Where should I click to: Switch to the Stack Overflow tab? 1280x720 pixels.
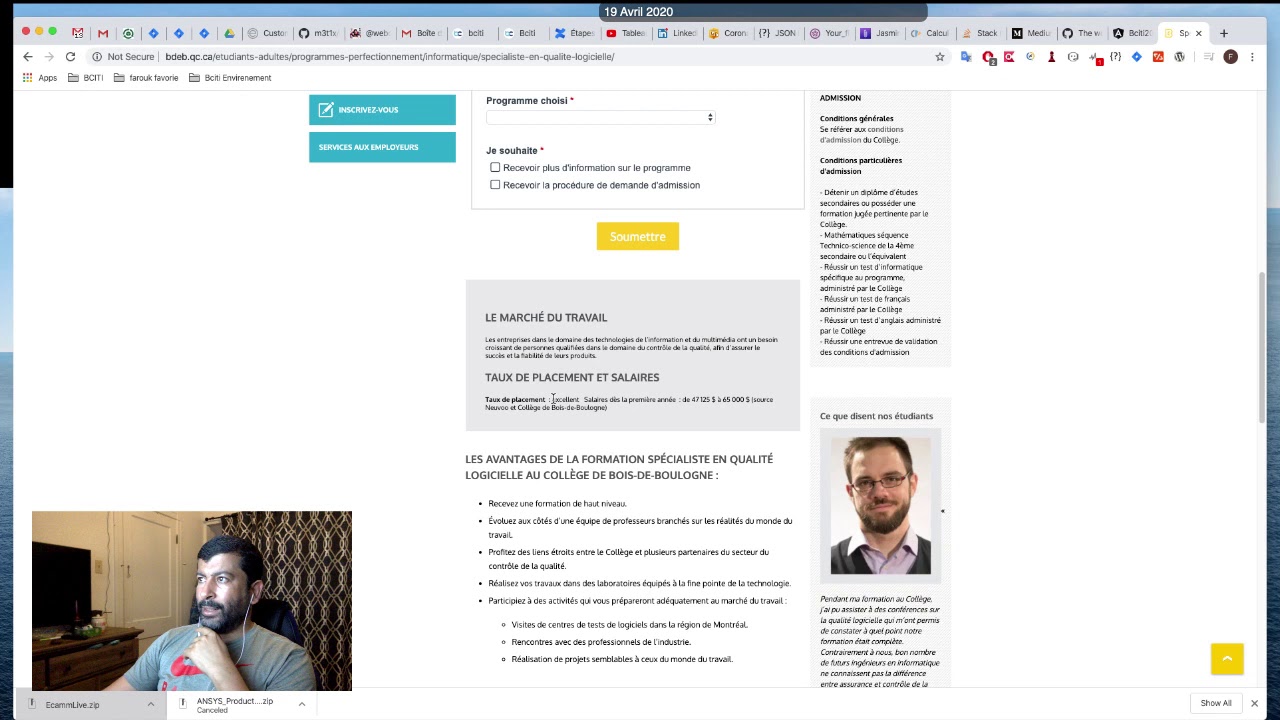[980, 33]
